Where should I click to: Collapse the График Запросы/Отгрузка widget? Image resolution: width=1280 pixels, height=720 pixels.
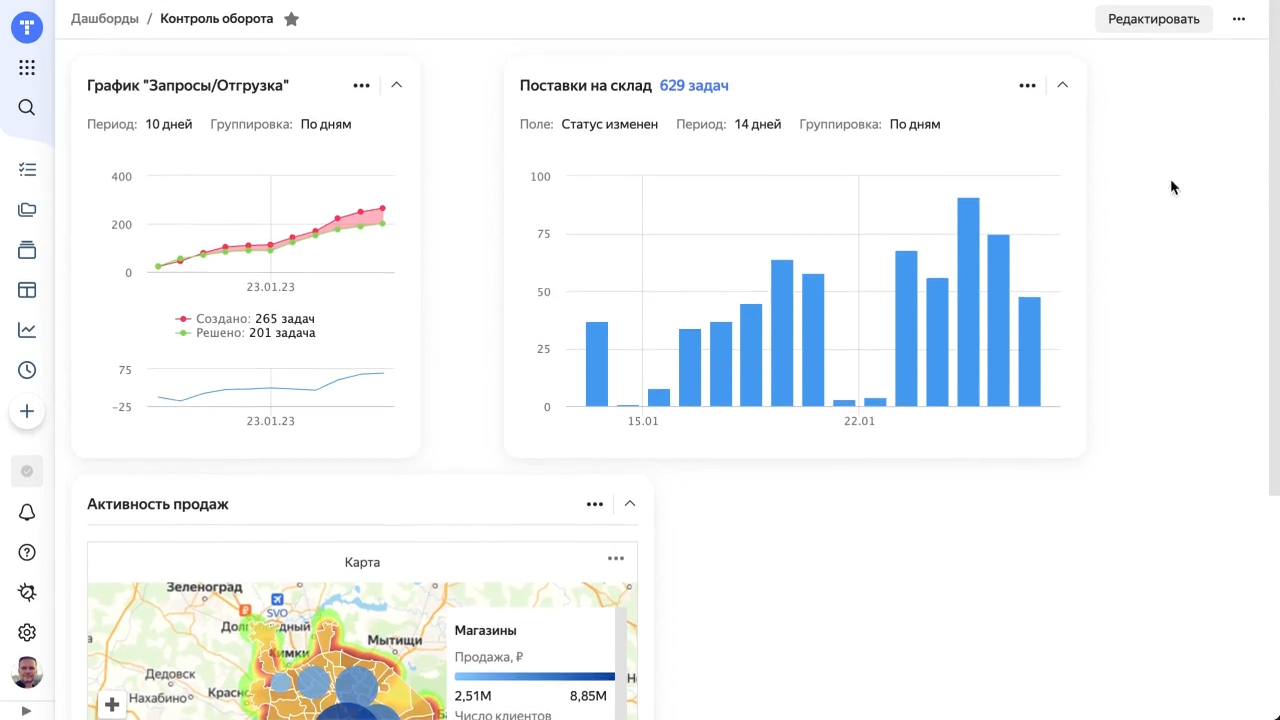click(396, 85)
